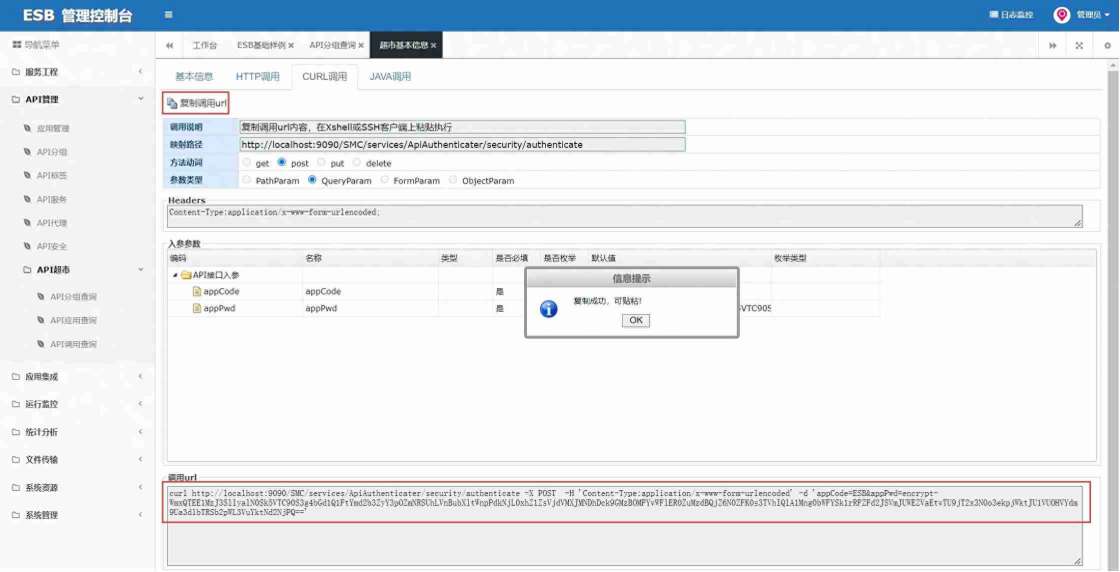Choose the QueryParam radio option

[x=312, y=180]
